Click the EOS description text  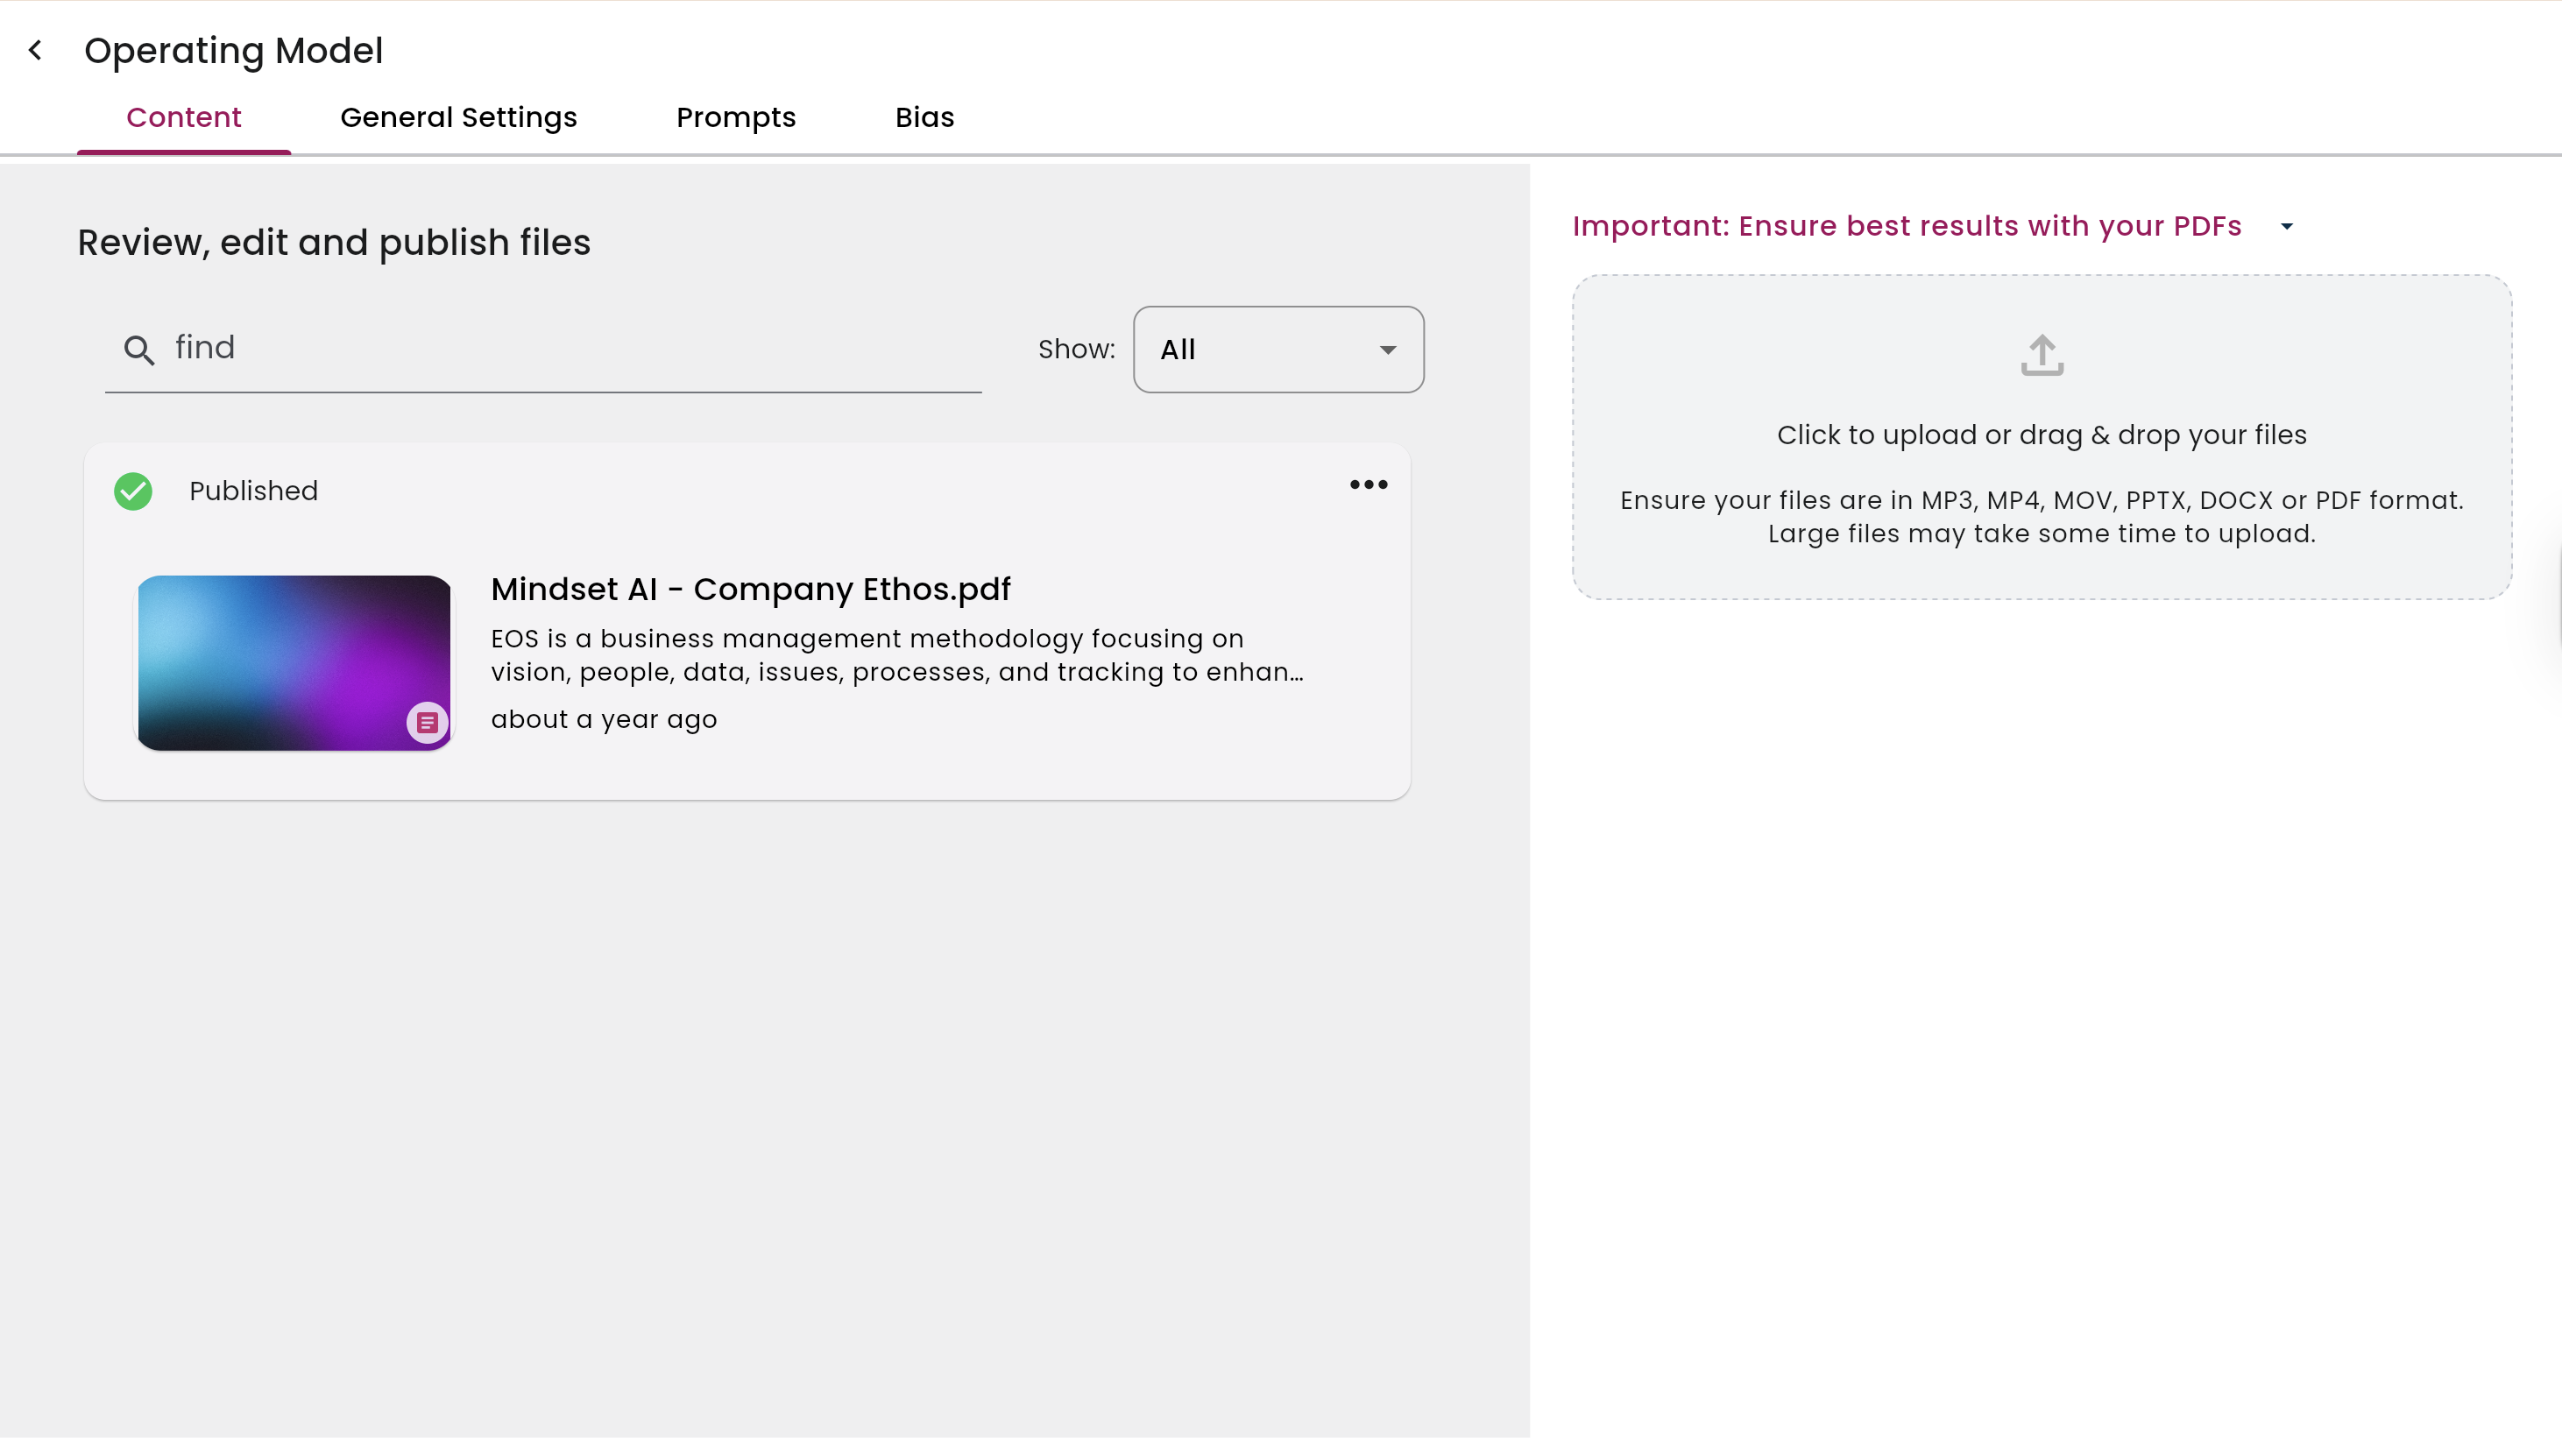click(x=897, y=655)
